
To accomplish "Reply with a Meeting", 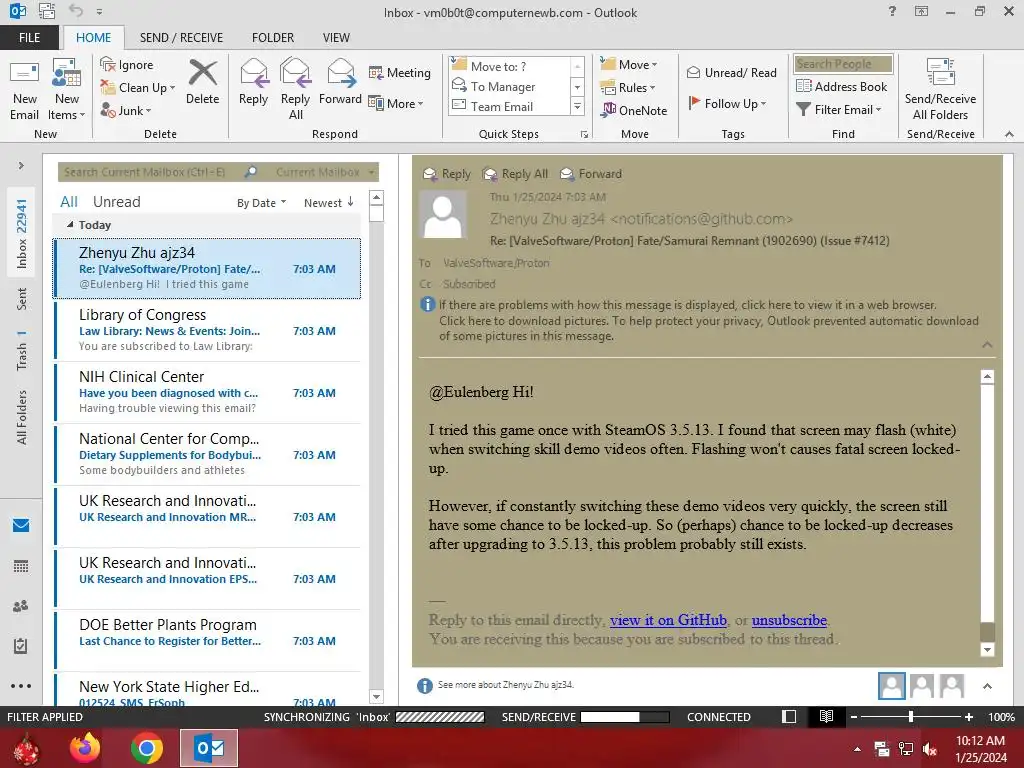I will (x=400, y=72).
